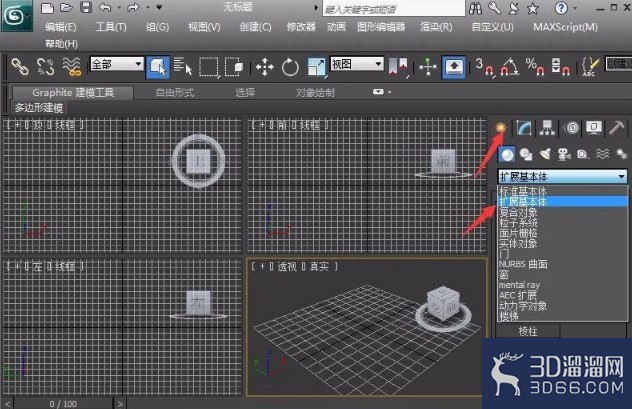Activate Select and Scale tool

[316, 67]
